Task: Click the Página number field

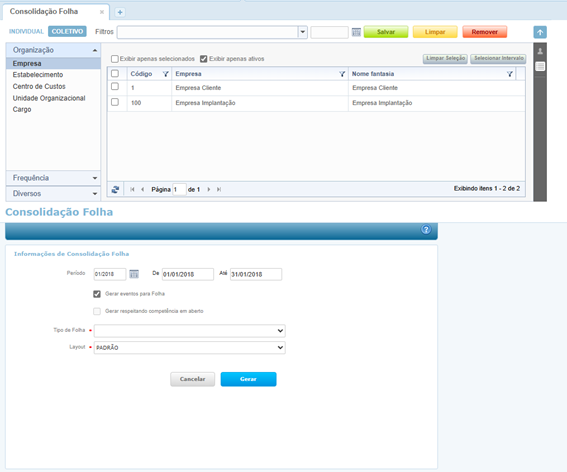Action: coord(179,189)
